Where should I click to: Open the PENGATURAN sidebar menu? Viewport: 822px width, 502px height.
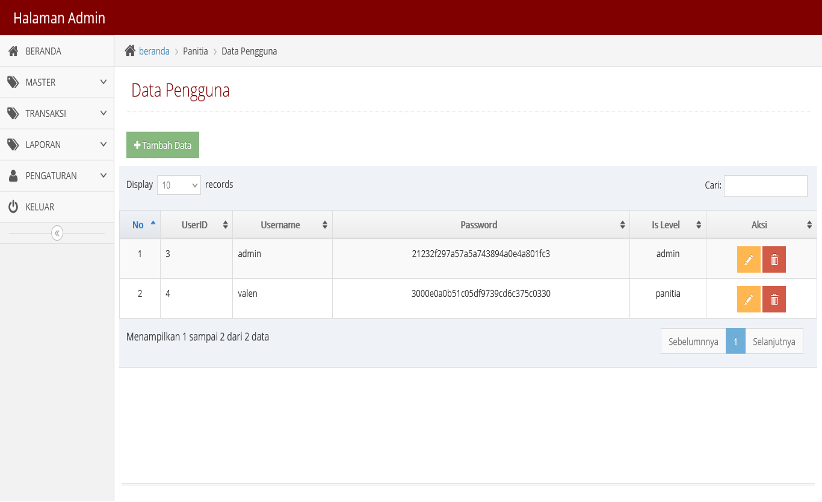[57, 176]
